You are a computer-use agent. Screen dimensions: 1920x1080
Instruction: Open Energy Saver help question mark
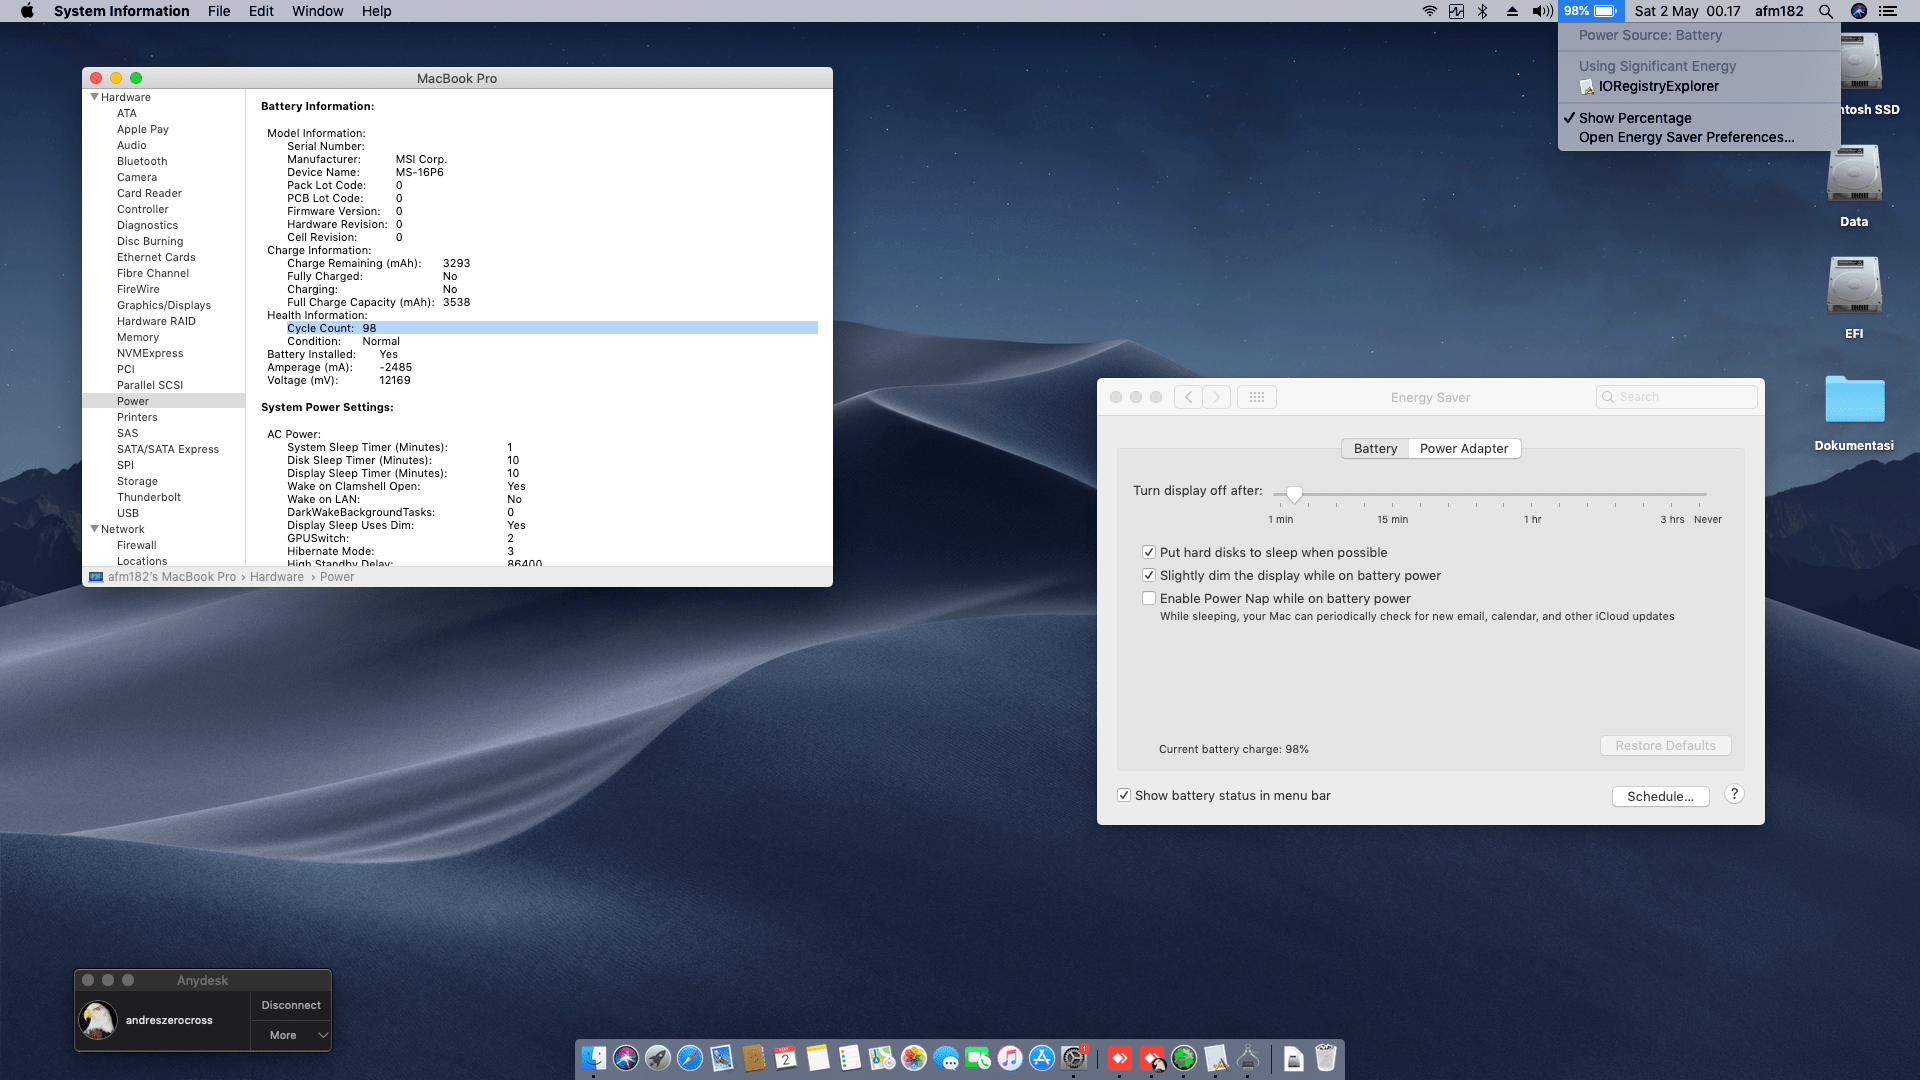(1734, 794)
